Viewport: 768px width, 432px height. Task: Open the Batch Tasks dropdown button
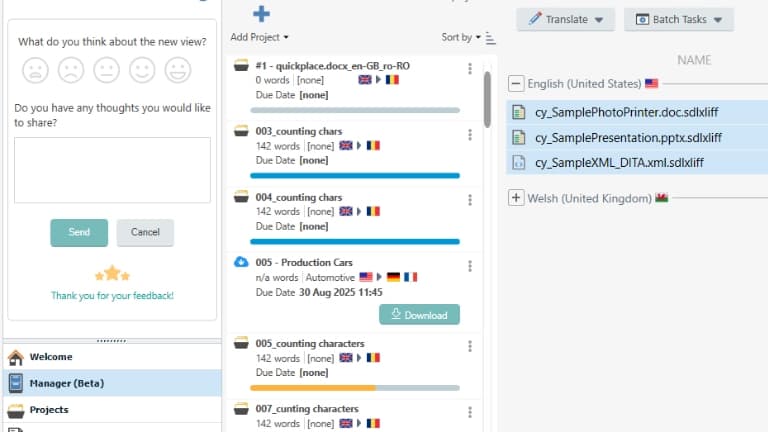[x=679, y=20]
